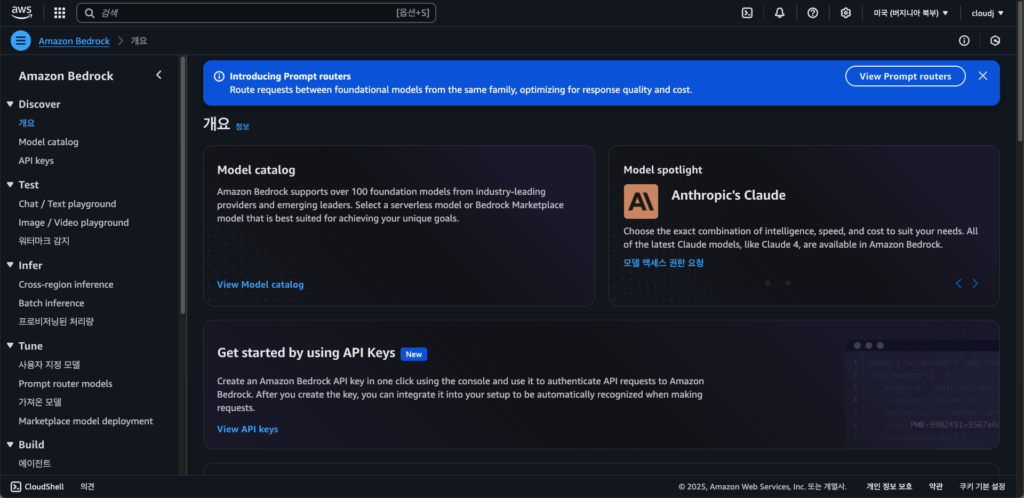This screenshot has height=498, width=1024.
Task: Follow the View API keys link
Action: [248, 429]
